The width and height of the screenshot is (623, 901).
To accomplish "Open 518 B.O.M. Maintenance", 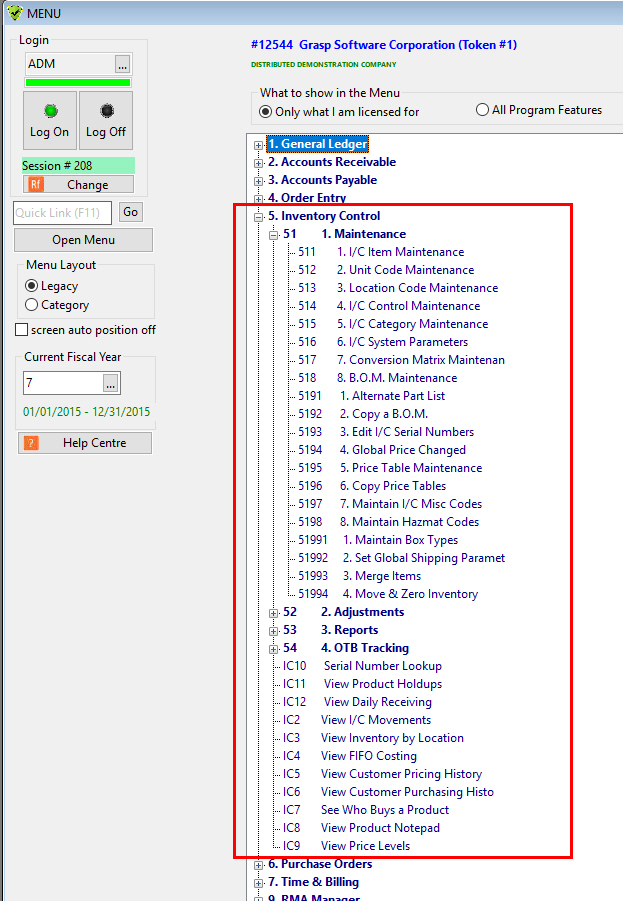I will click(x=378, y=378).
